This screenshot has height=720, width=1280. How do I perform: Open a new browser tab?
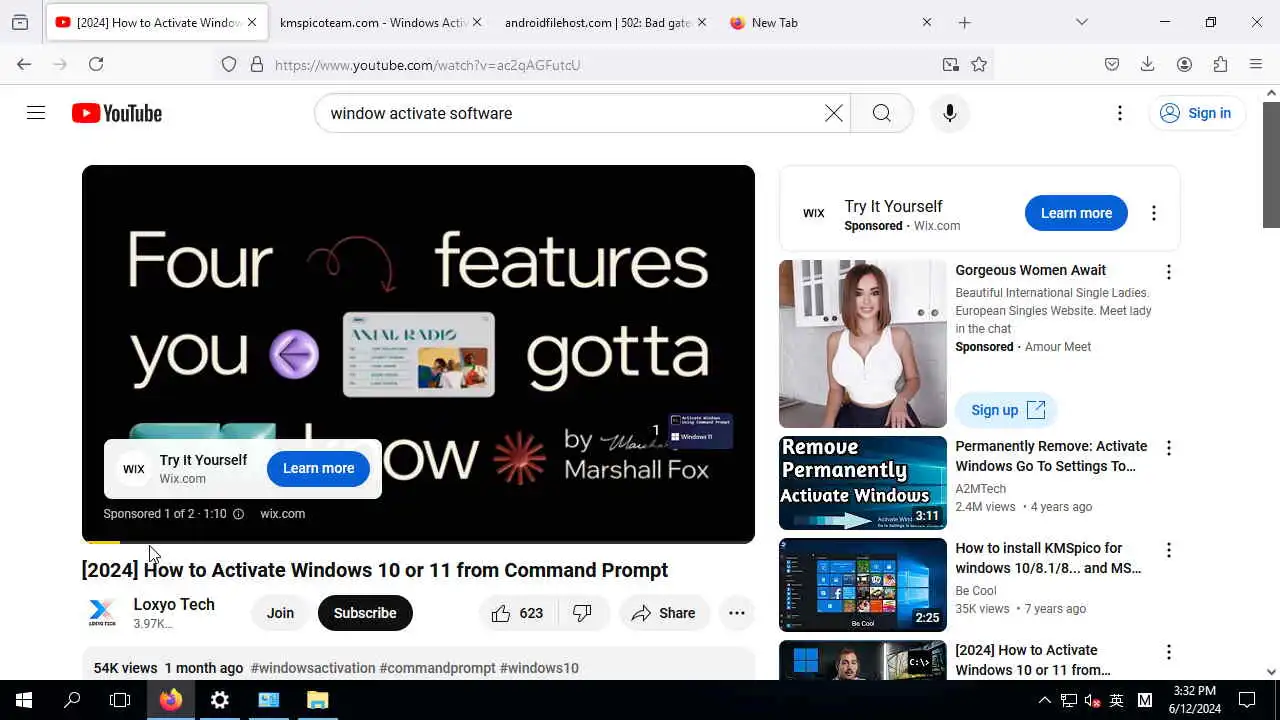point(964,22)
